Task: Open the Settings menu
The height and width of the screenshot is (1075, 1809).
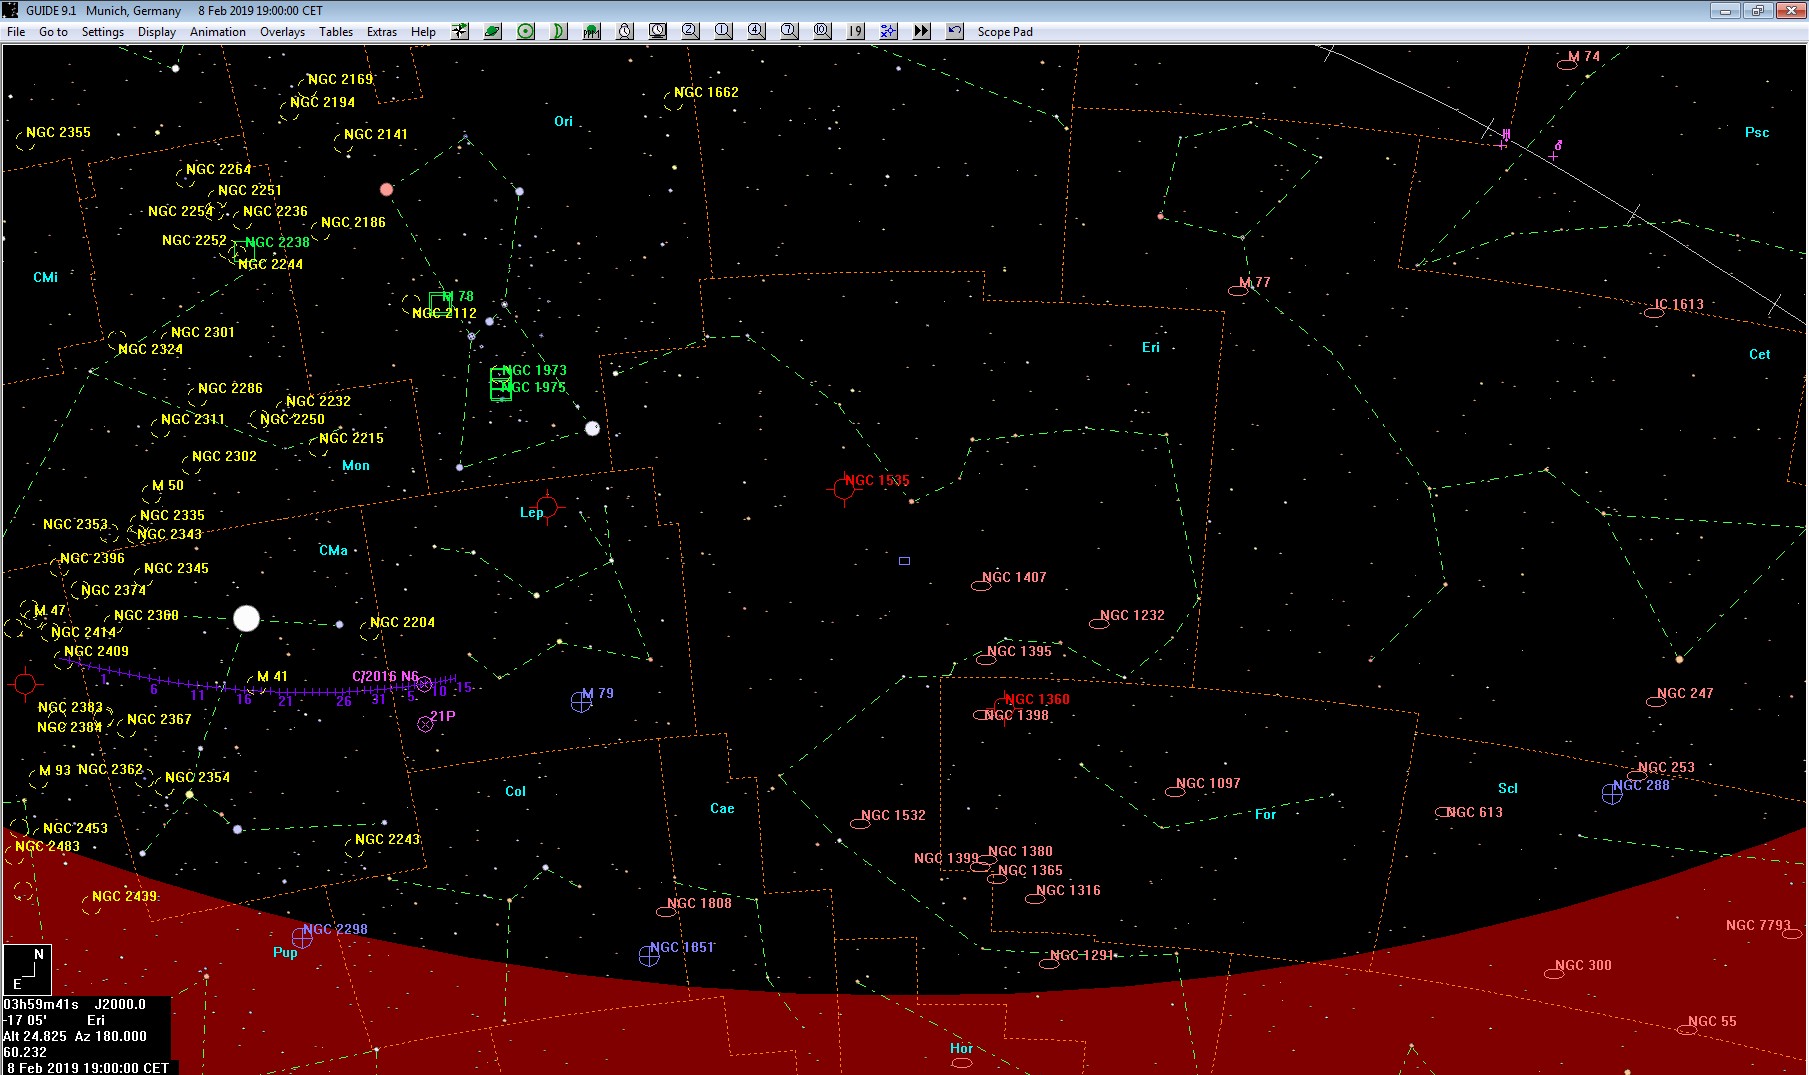Action: click(103, 32)
